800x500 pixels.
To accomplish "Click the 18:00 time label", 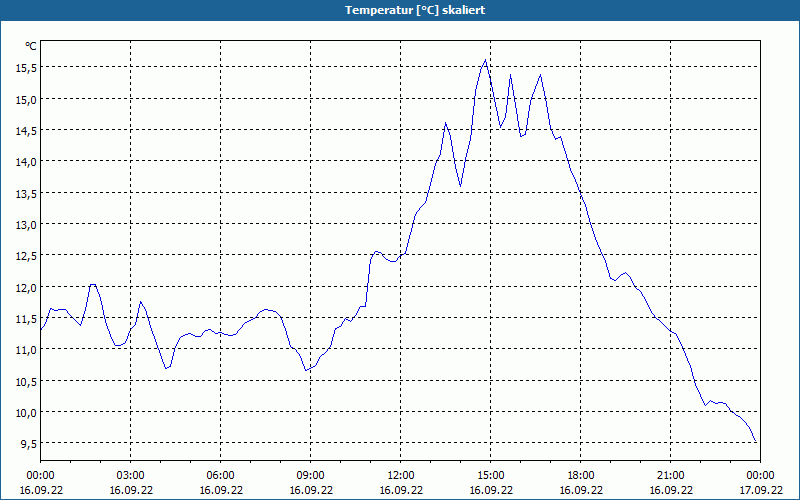I will [581, 476].
